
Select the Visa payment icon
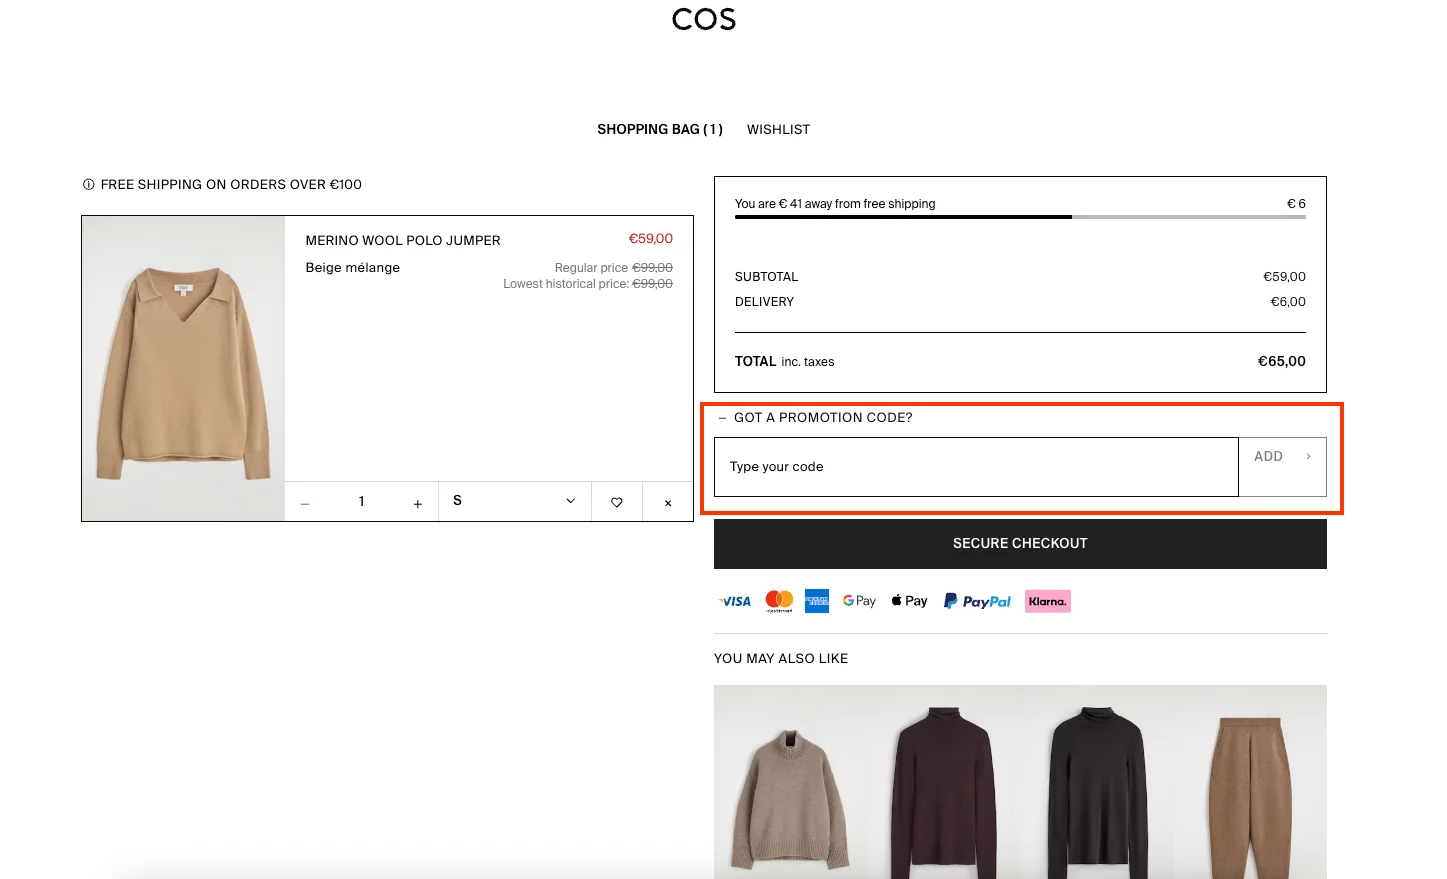734,600
